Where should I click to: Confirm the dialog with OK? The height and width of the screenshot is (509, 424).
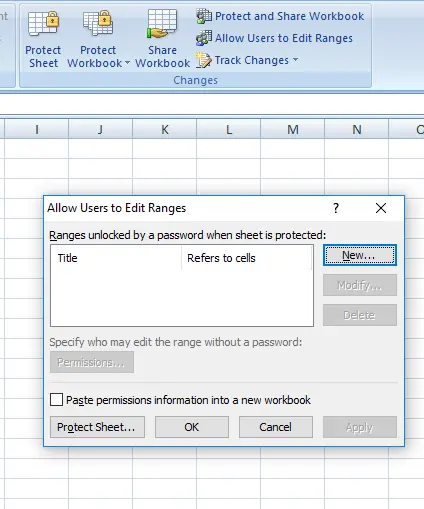click(x=192, y=427)
